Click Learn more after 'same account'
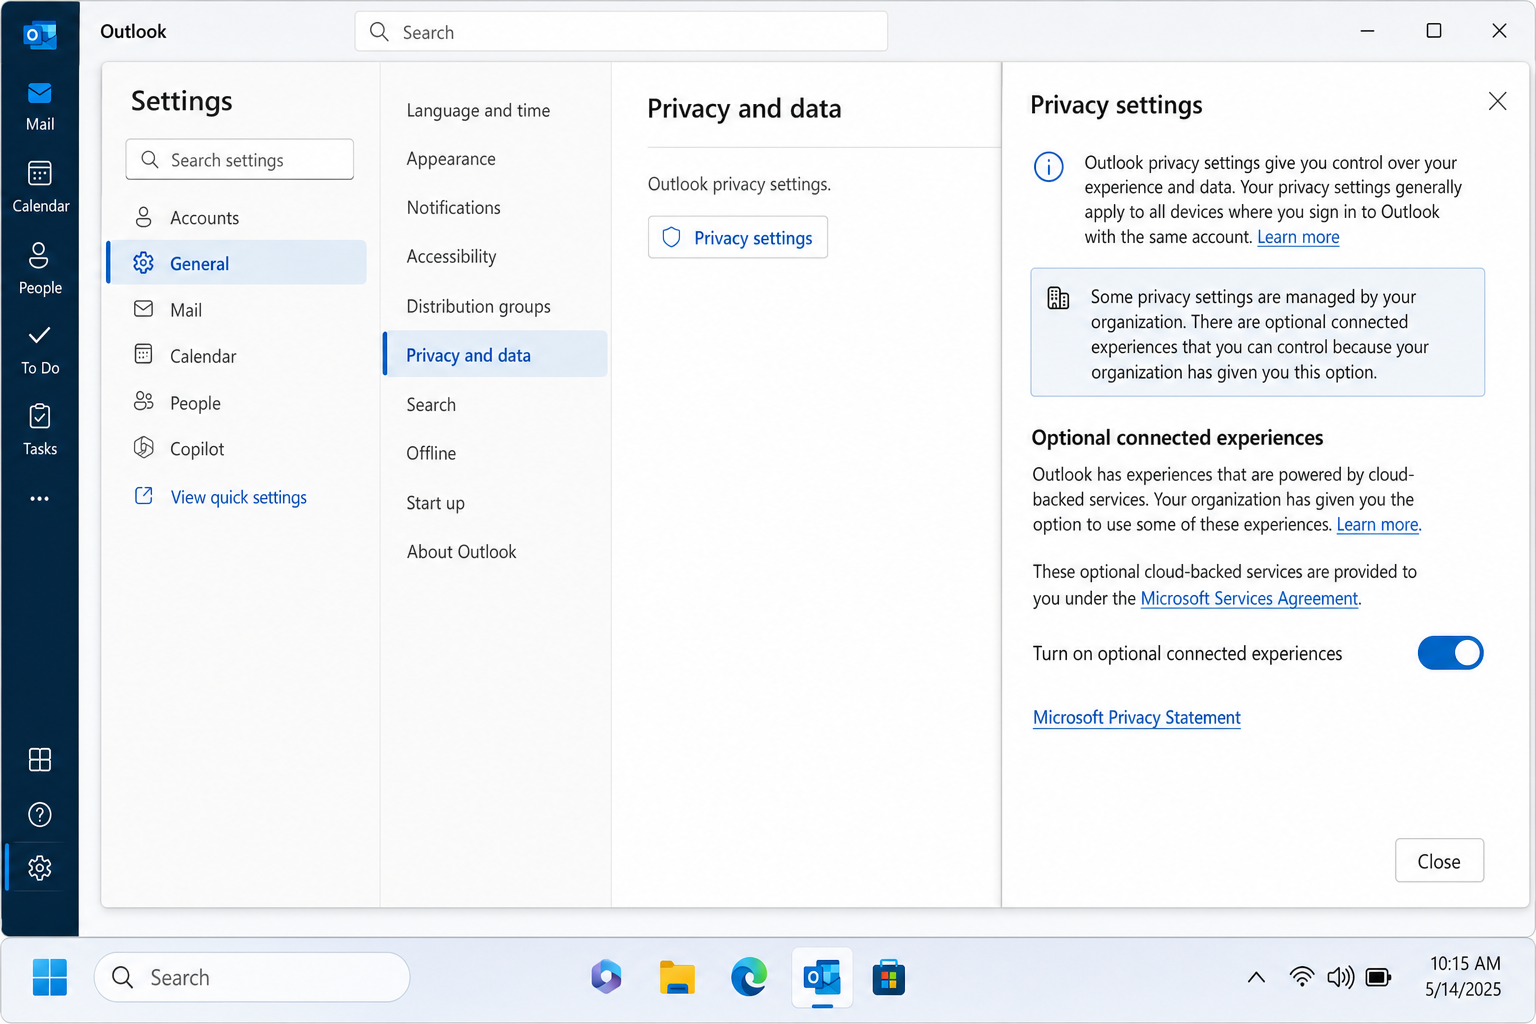 tap(1298, 237)
